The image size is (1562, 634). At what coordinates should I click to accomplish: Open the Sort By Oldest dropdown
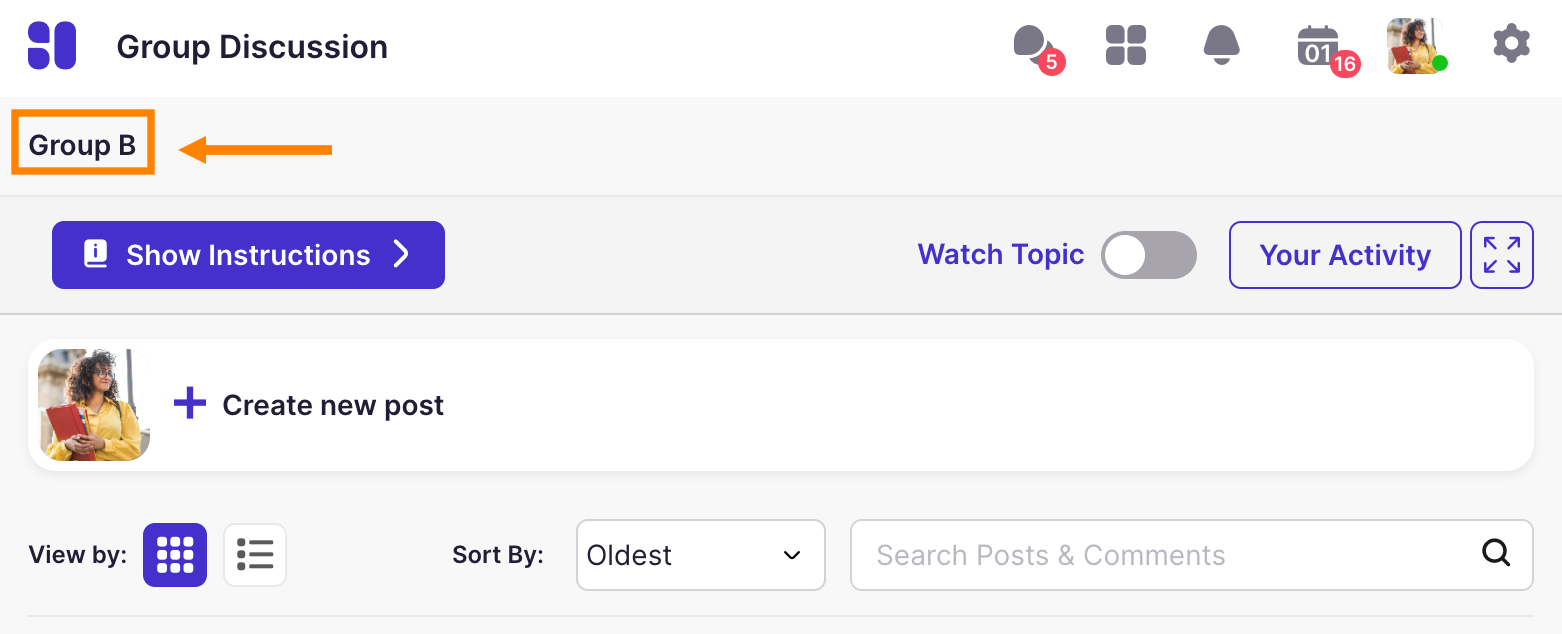[700, 555]
